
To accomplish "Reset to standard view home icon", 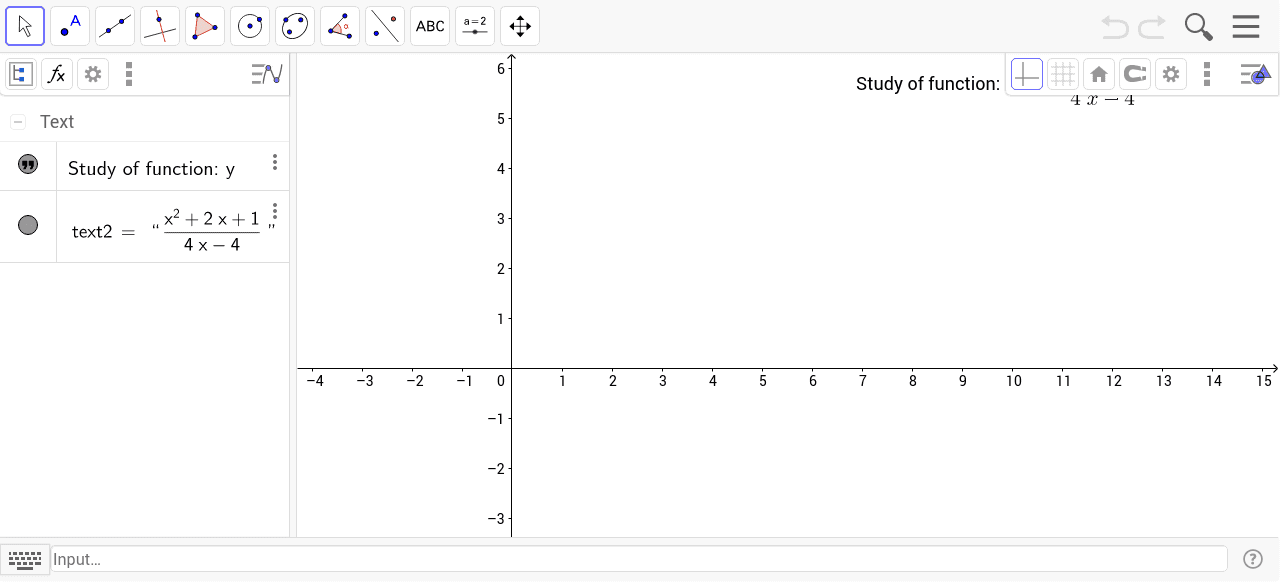I will tap(1099, 74).
